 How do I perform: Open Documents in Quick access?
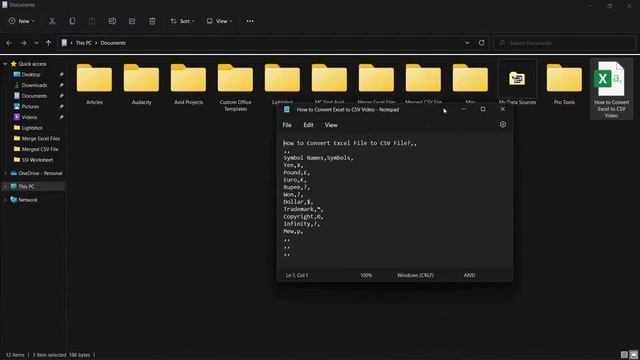[34, 96]
